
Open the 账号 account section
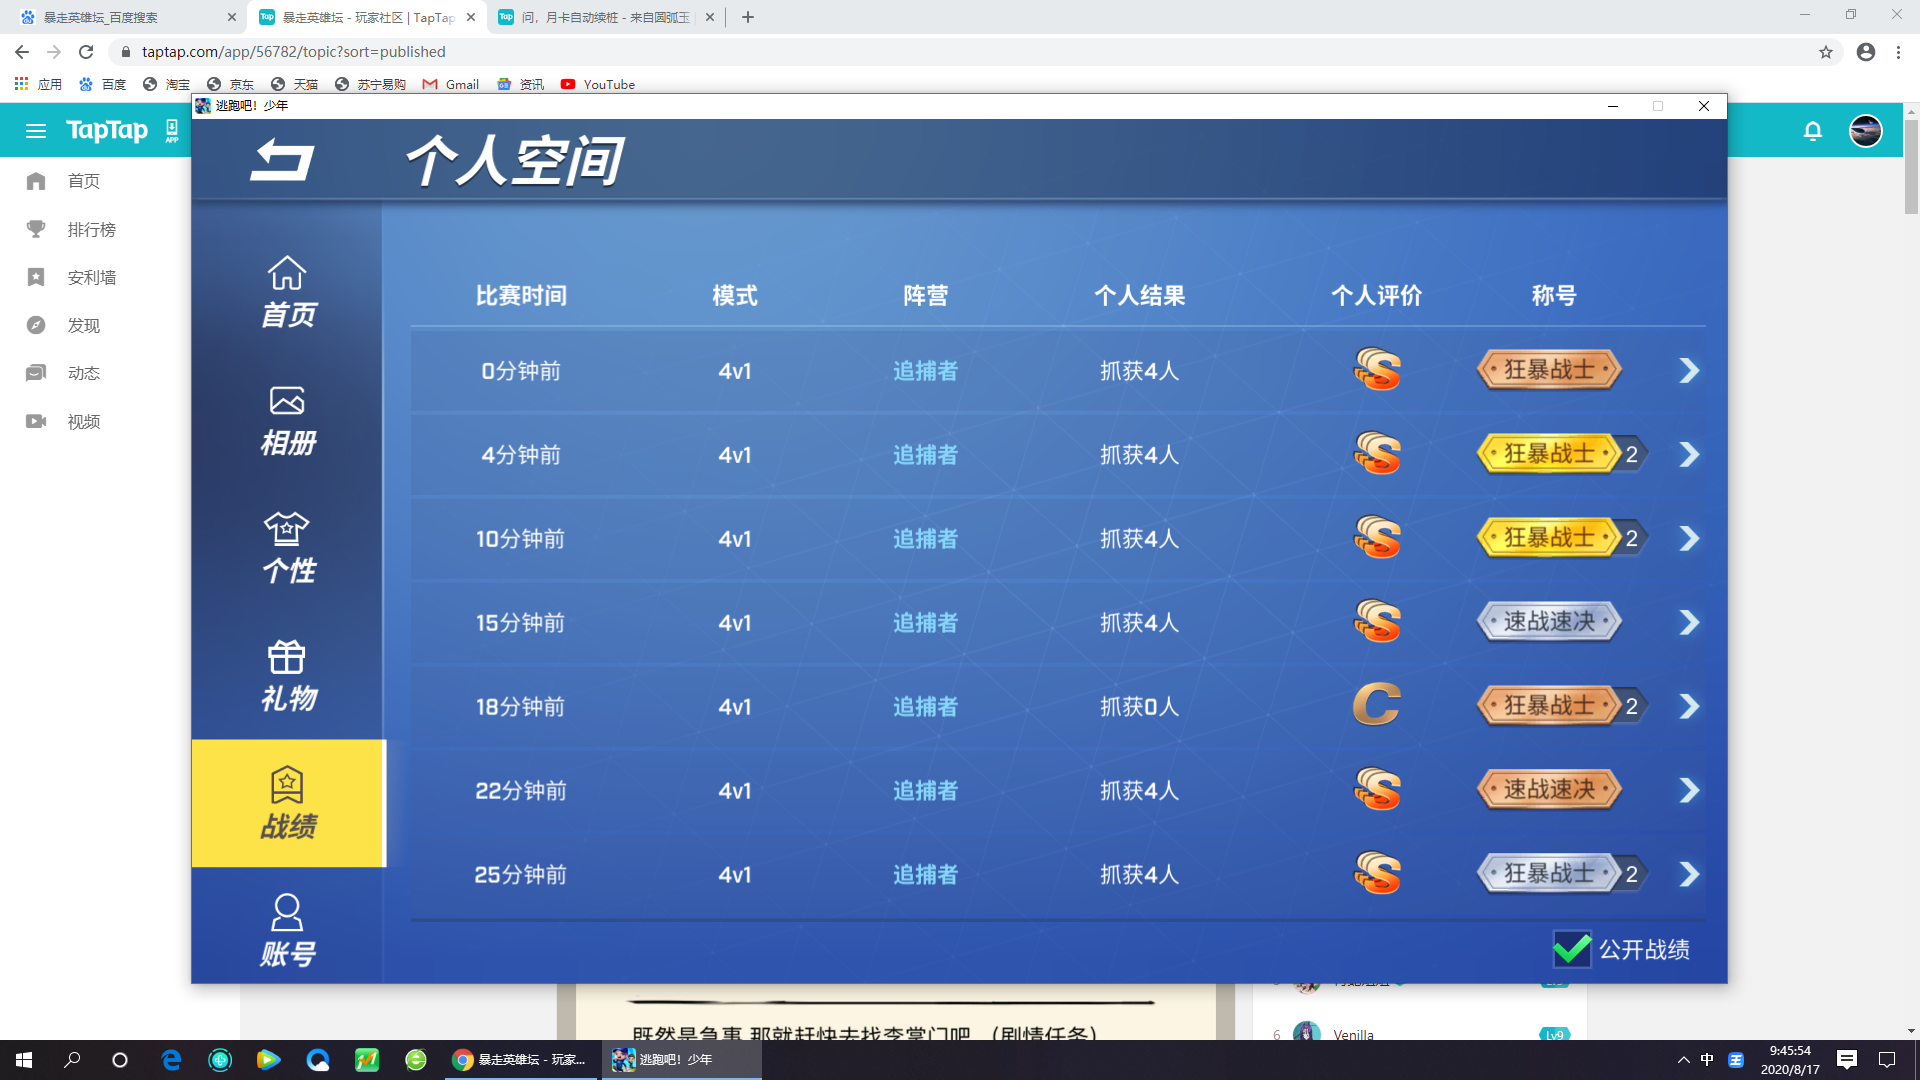(x=287, y=930)
